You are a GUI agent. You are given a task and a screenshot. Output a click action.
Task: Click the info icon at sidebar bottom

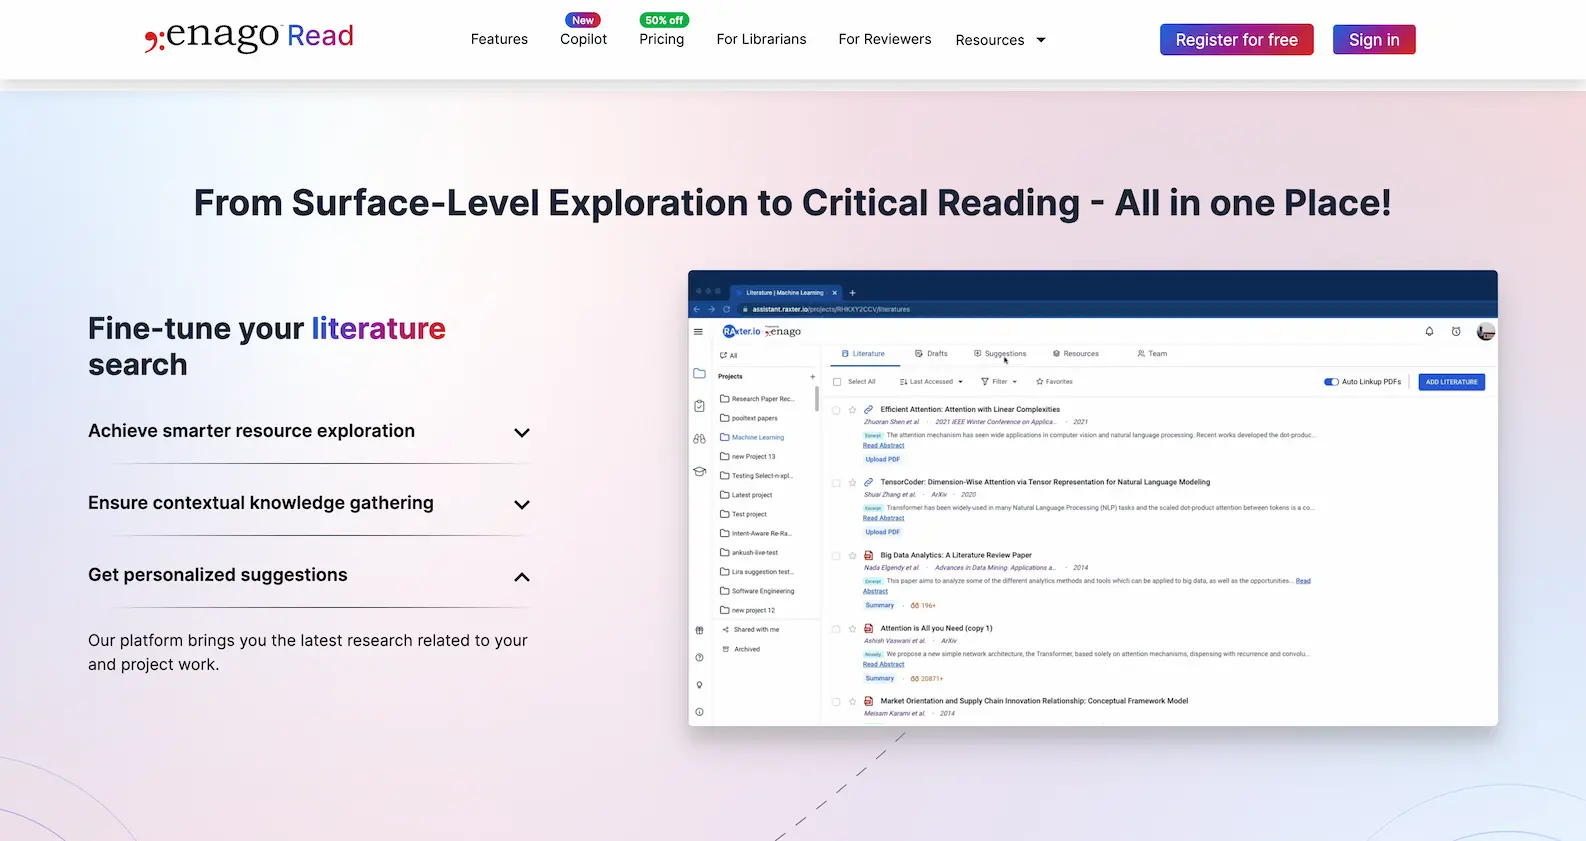(x=699, y=712)
